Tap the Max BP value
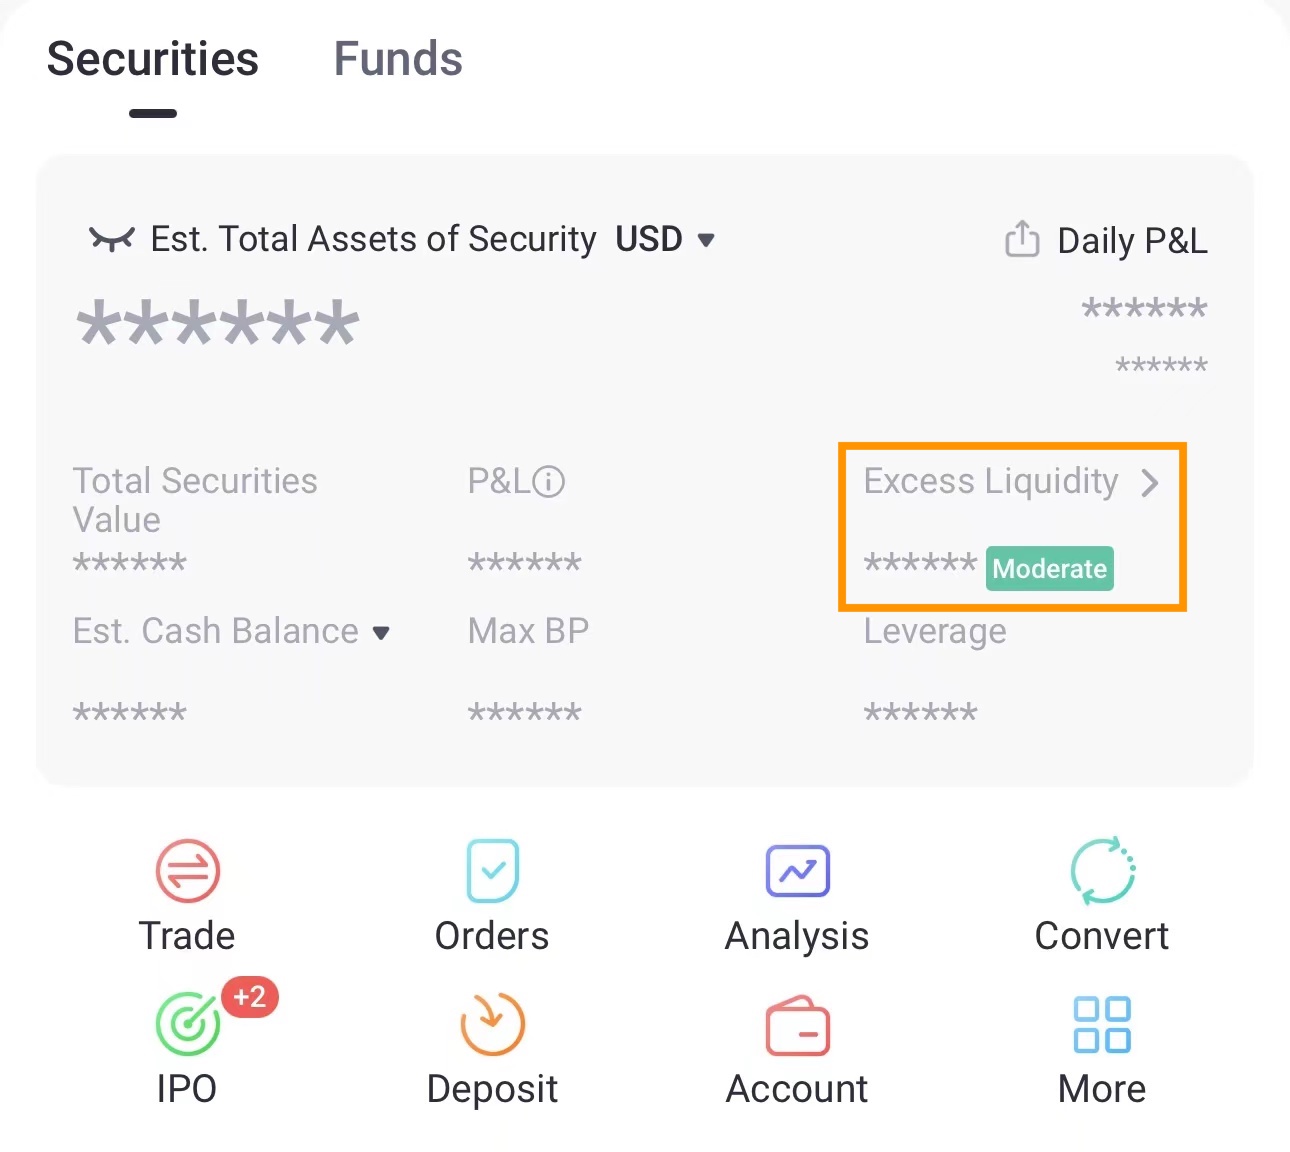The image size is (1290, 1152). click(x=525, y=712)
